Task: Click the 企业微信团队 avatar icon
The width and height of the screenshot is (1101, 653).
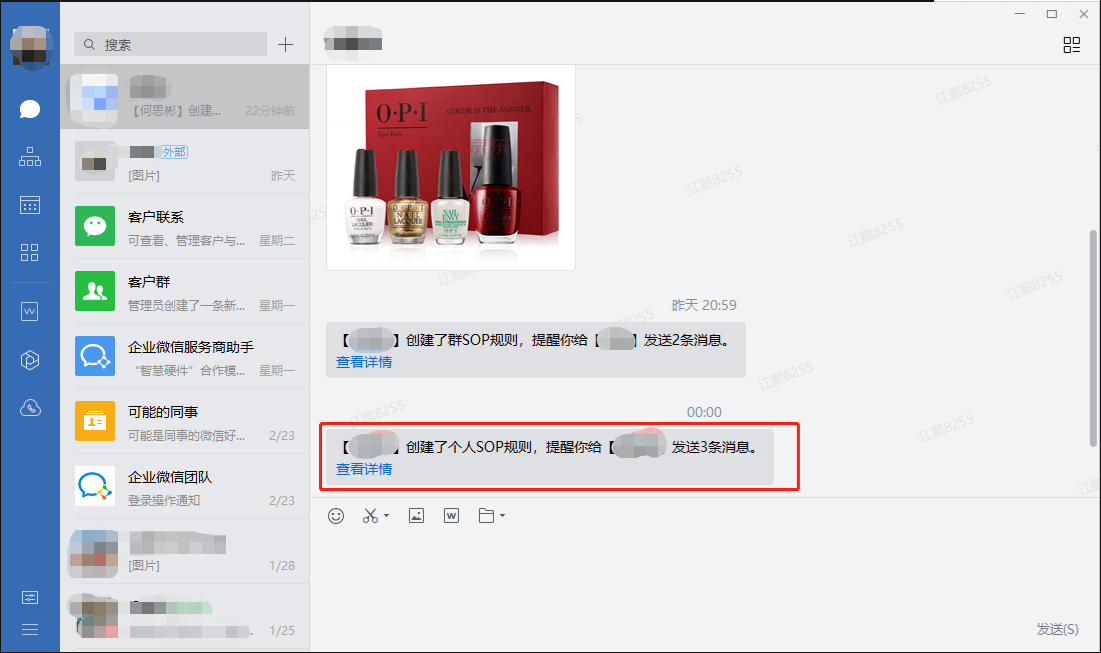Action: [95, 486]
